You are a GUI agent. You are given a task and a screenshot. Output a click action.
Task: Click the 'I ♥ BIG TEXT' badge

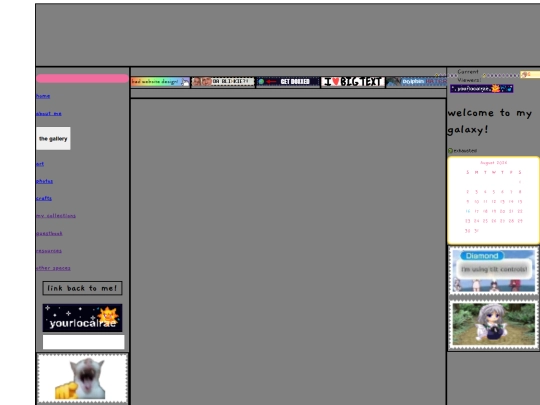353,82
